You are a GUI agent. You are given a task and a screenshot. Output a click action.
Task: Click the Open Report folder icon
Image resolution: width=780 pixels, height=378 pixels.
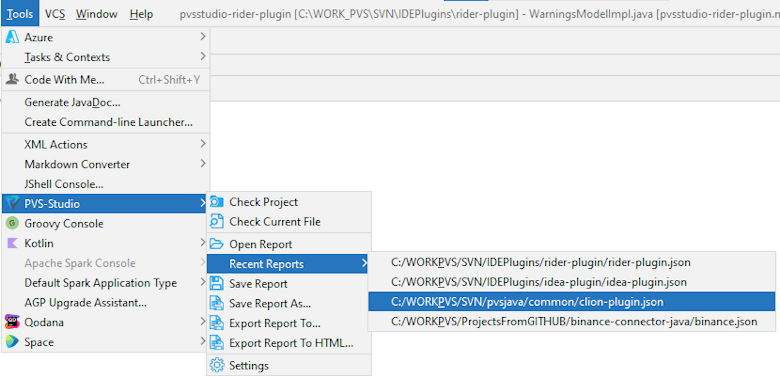217,244
